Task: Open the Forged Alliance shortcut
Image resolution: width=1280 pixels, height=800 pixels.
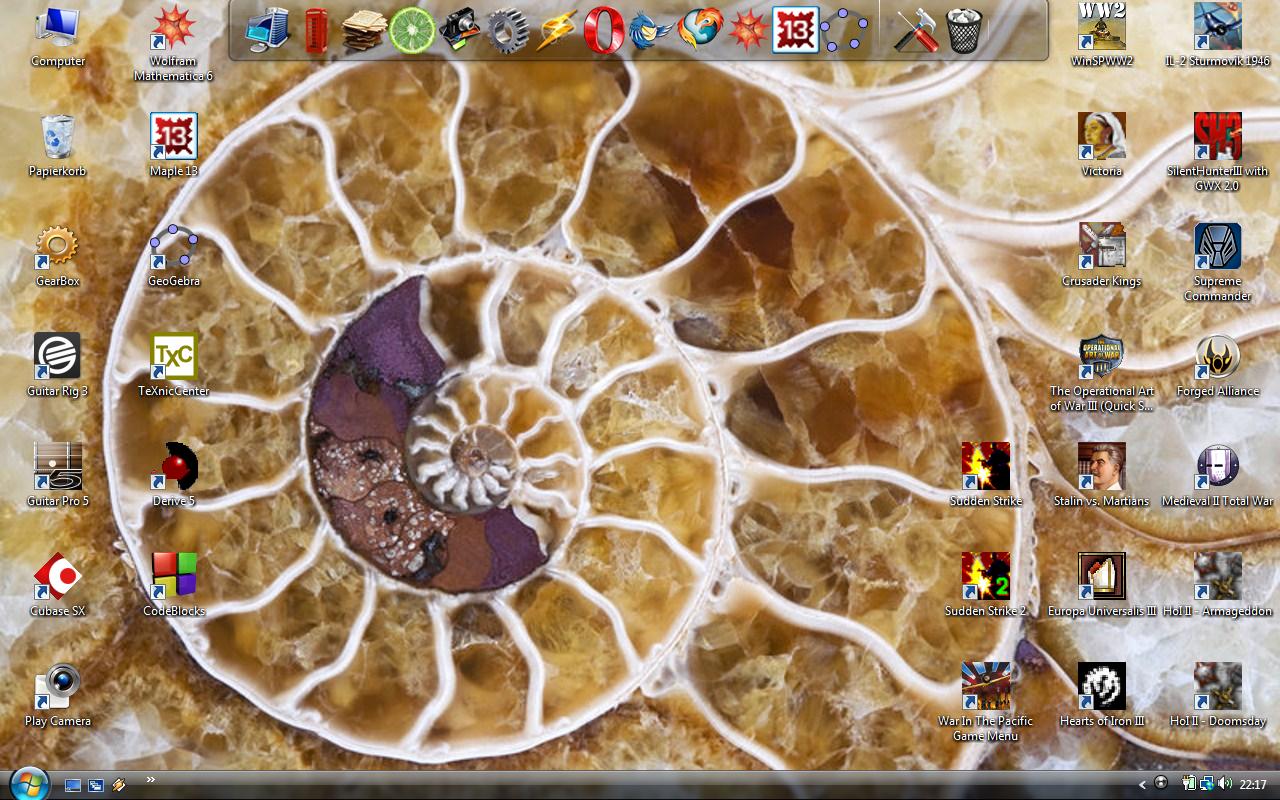Action: click(x=1218, y=366)
